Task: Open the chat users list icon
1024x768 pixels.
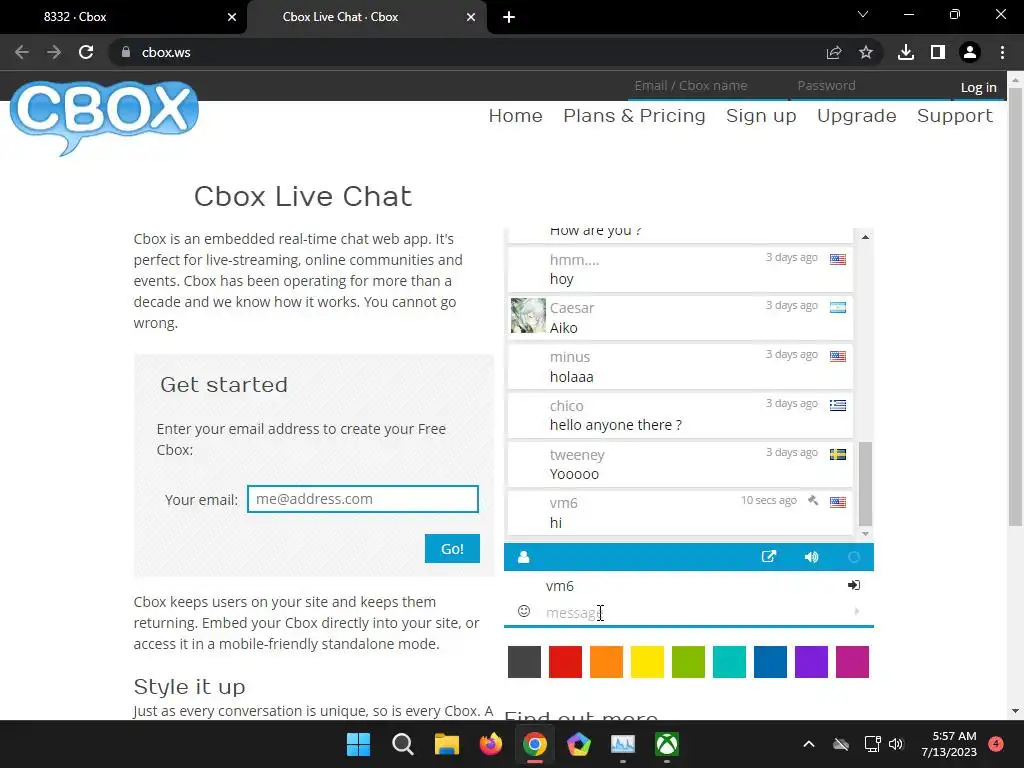Action: pyautogui.click(x=523, y=557)
